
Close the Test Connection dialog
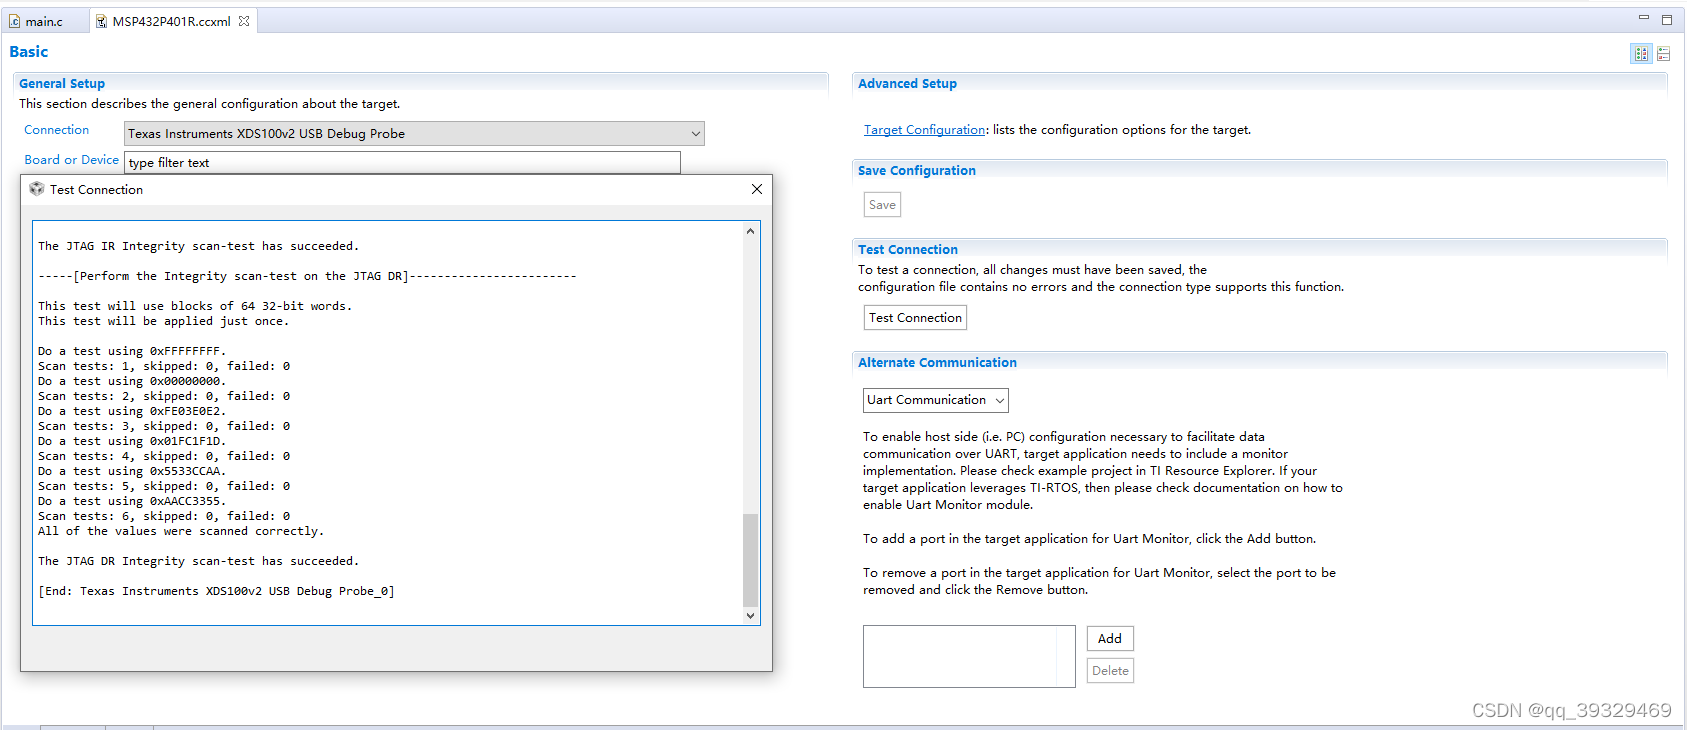click(x=757, y=189)
